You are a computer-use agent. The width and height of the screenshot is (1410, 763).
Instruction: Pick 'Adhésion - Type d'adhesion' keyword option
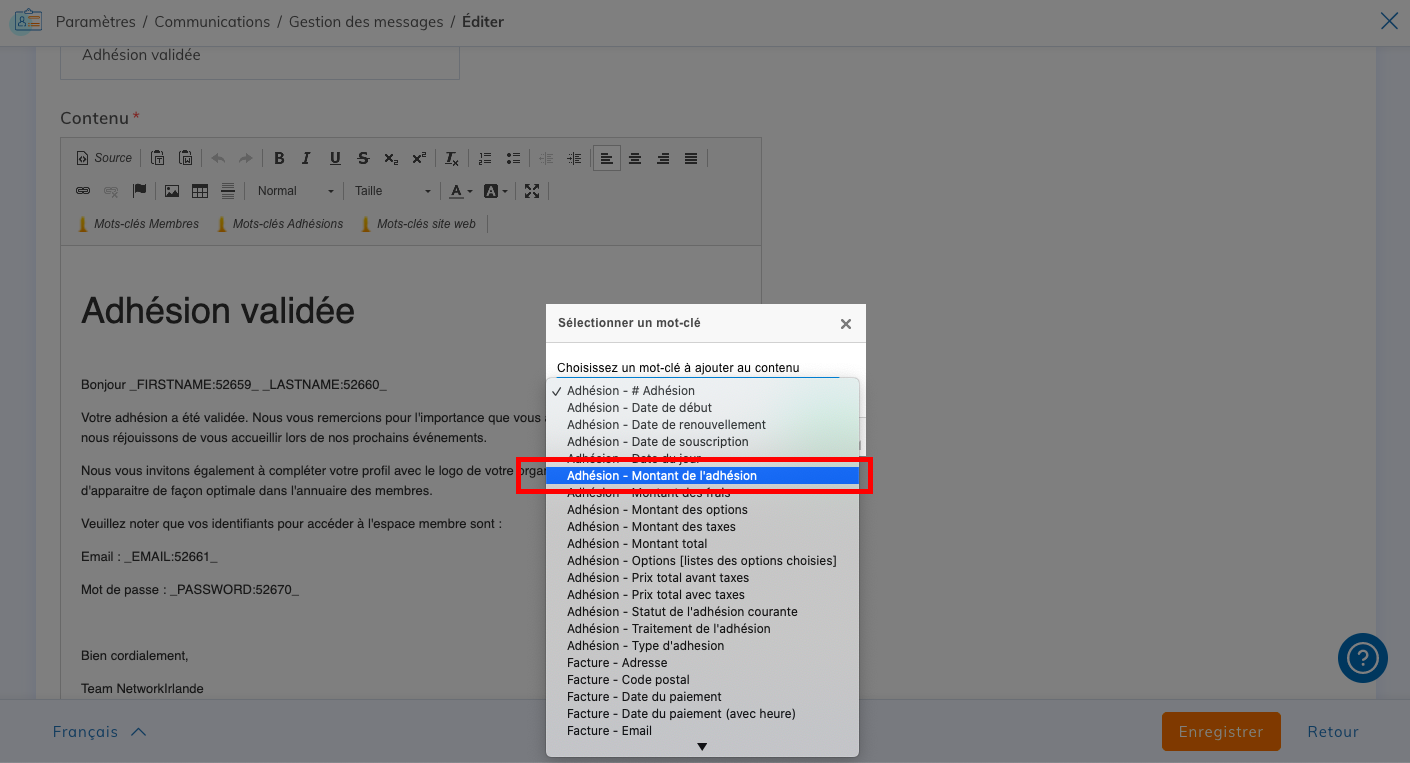tap(645, 646)
